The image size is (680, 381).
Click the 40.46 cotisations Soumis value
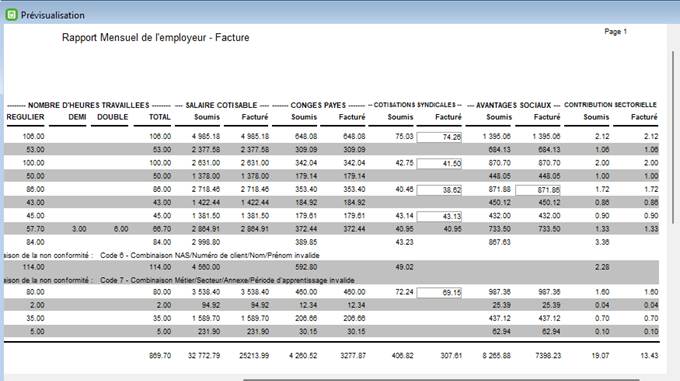(x=404, y=189)
